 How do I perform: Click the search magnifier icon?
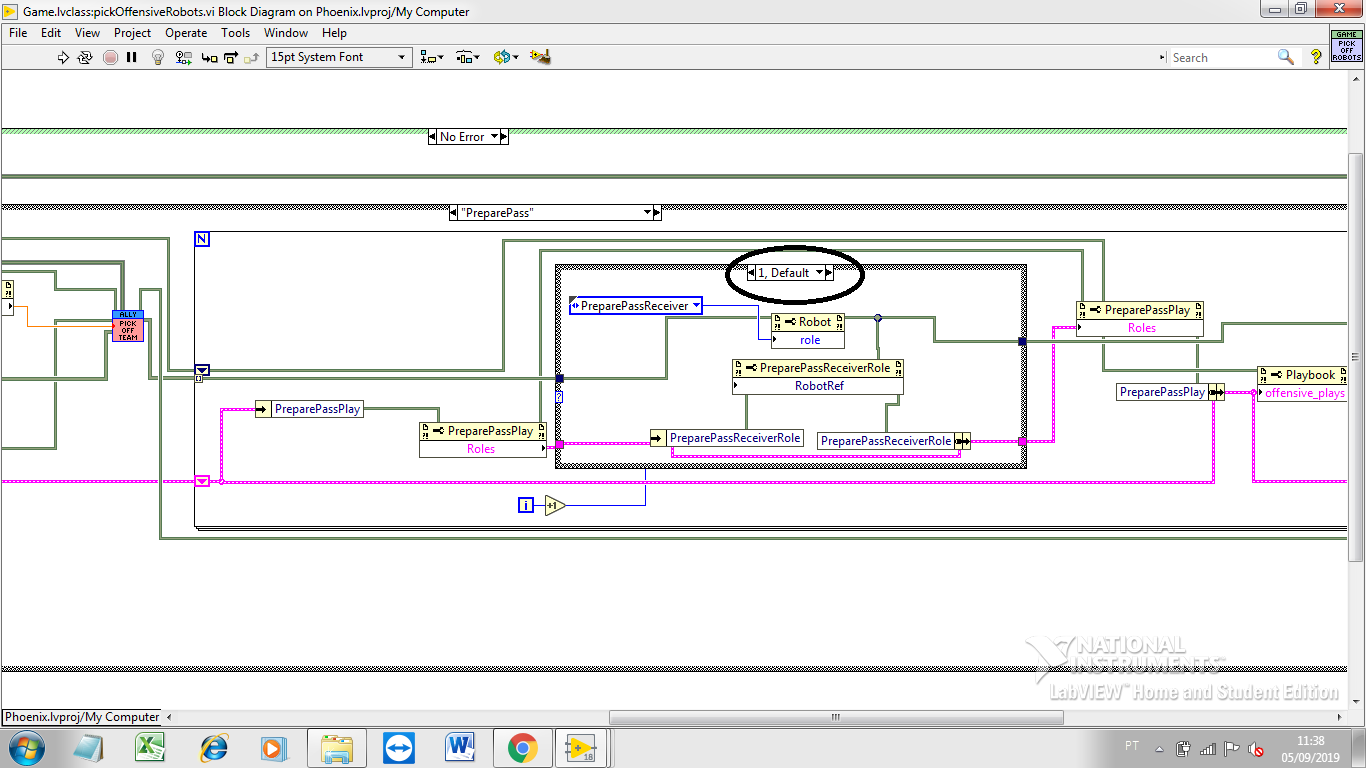[1286, 57]
